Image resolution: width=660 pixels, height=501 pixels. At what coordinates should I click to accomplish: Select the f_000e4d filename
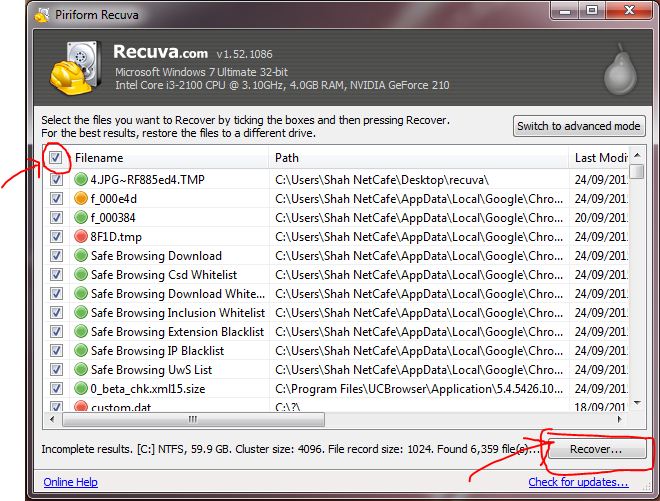click(114, 199)
